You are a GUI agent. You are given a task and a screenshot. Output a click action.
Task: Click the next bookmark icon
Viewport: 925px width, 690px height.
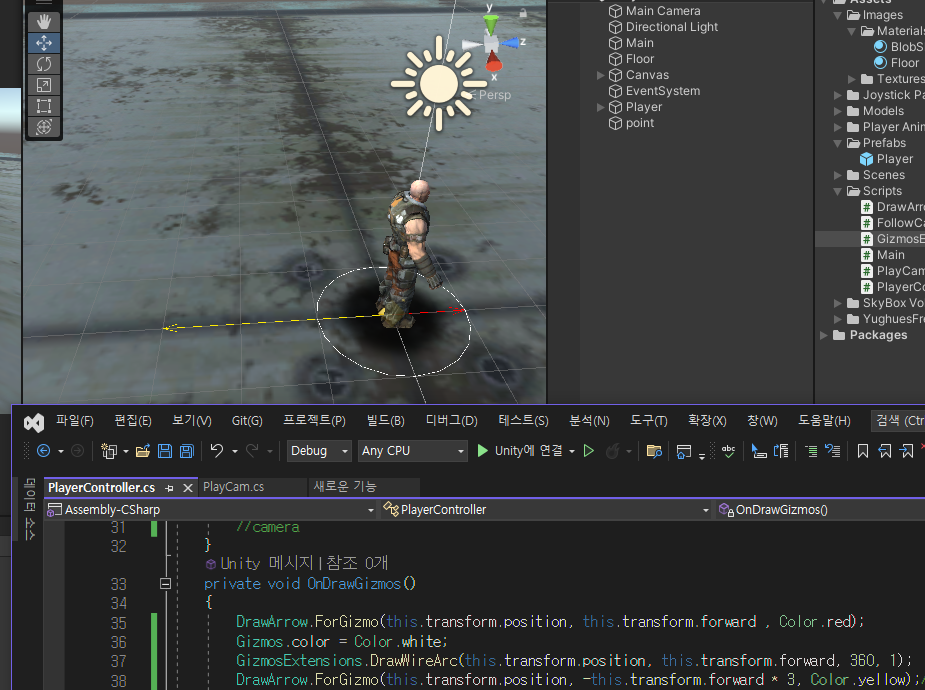tap(906, 452)
